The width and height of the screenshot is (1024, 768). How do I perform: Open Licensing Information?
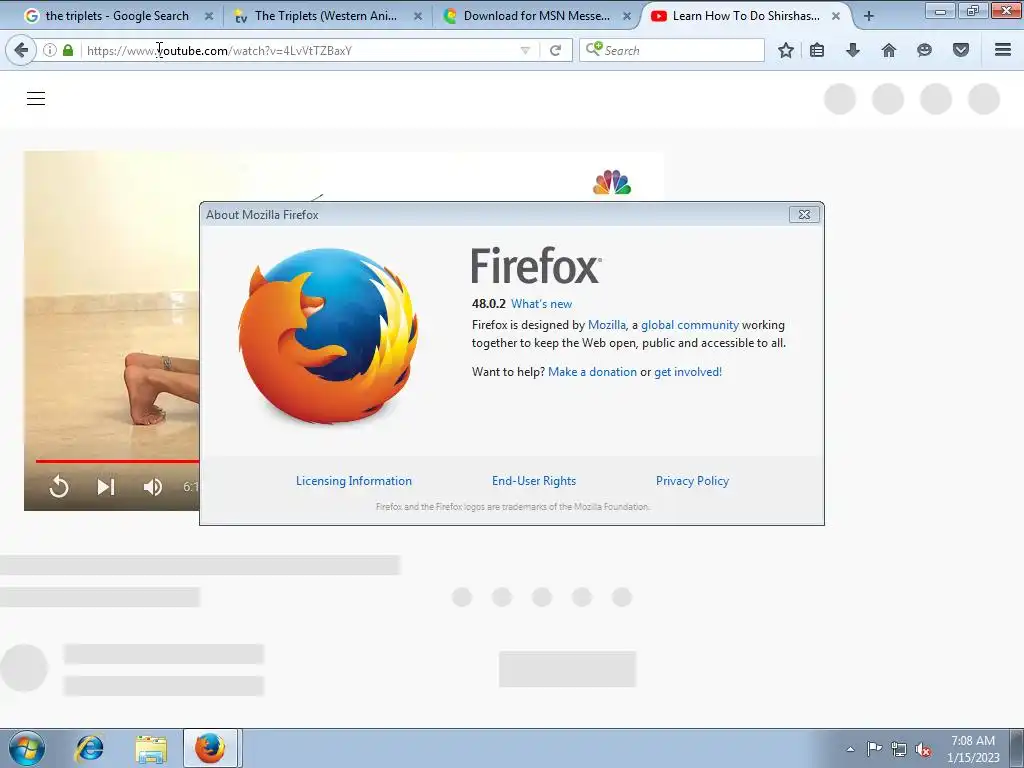[x=354, y=481]
